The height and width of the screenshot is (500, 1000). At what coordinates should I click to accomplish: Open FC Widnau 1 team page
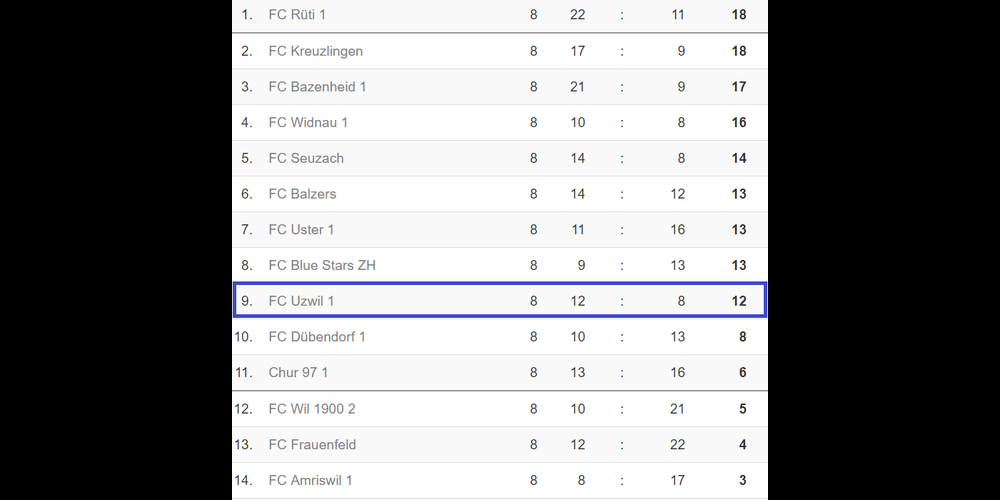[x=308, y=123]
